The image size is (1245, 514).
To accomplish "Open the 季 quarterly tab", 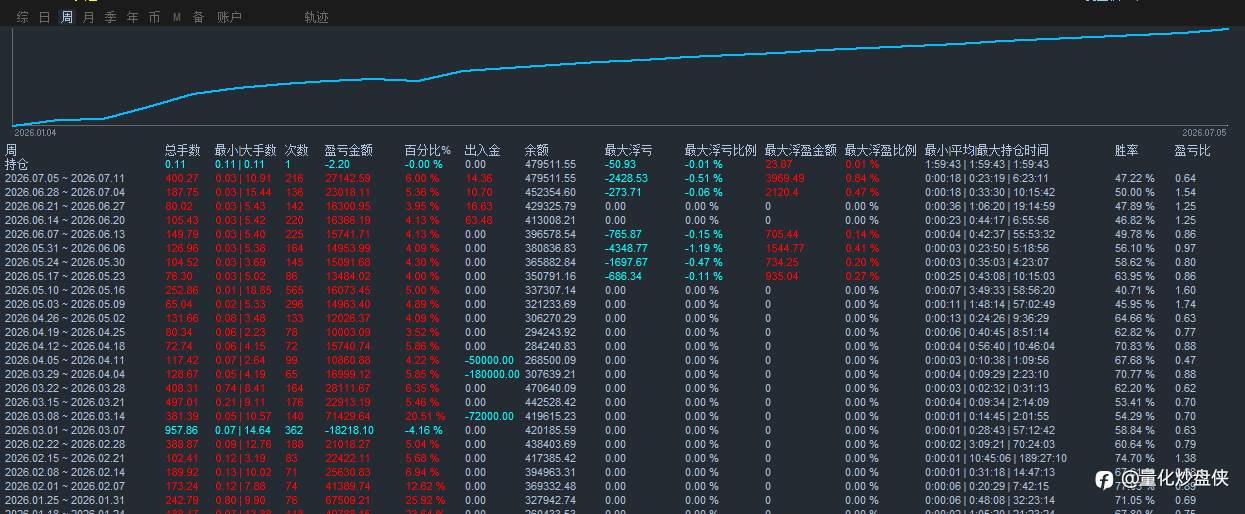I will coord(110,17).
